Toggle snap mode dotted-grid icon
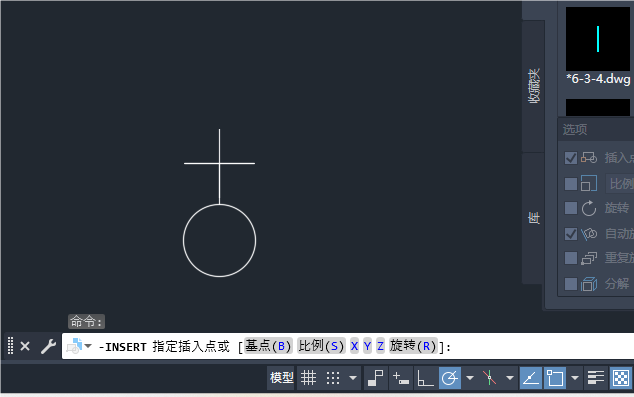This screenshot has height=397, width=634. (333, 378)
